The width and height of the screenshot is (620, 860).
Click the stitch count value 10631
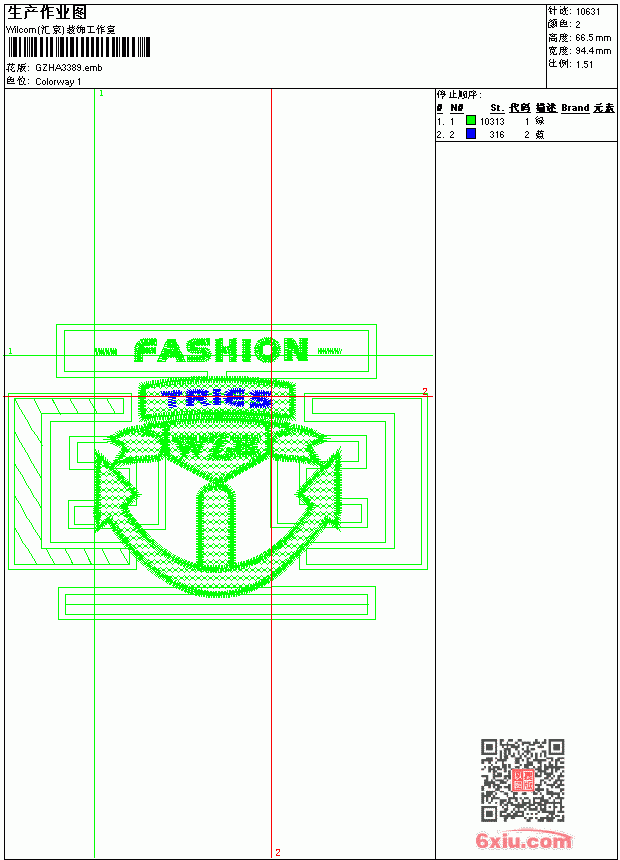click(588, 12)
